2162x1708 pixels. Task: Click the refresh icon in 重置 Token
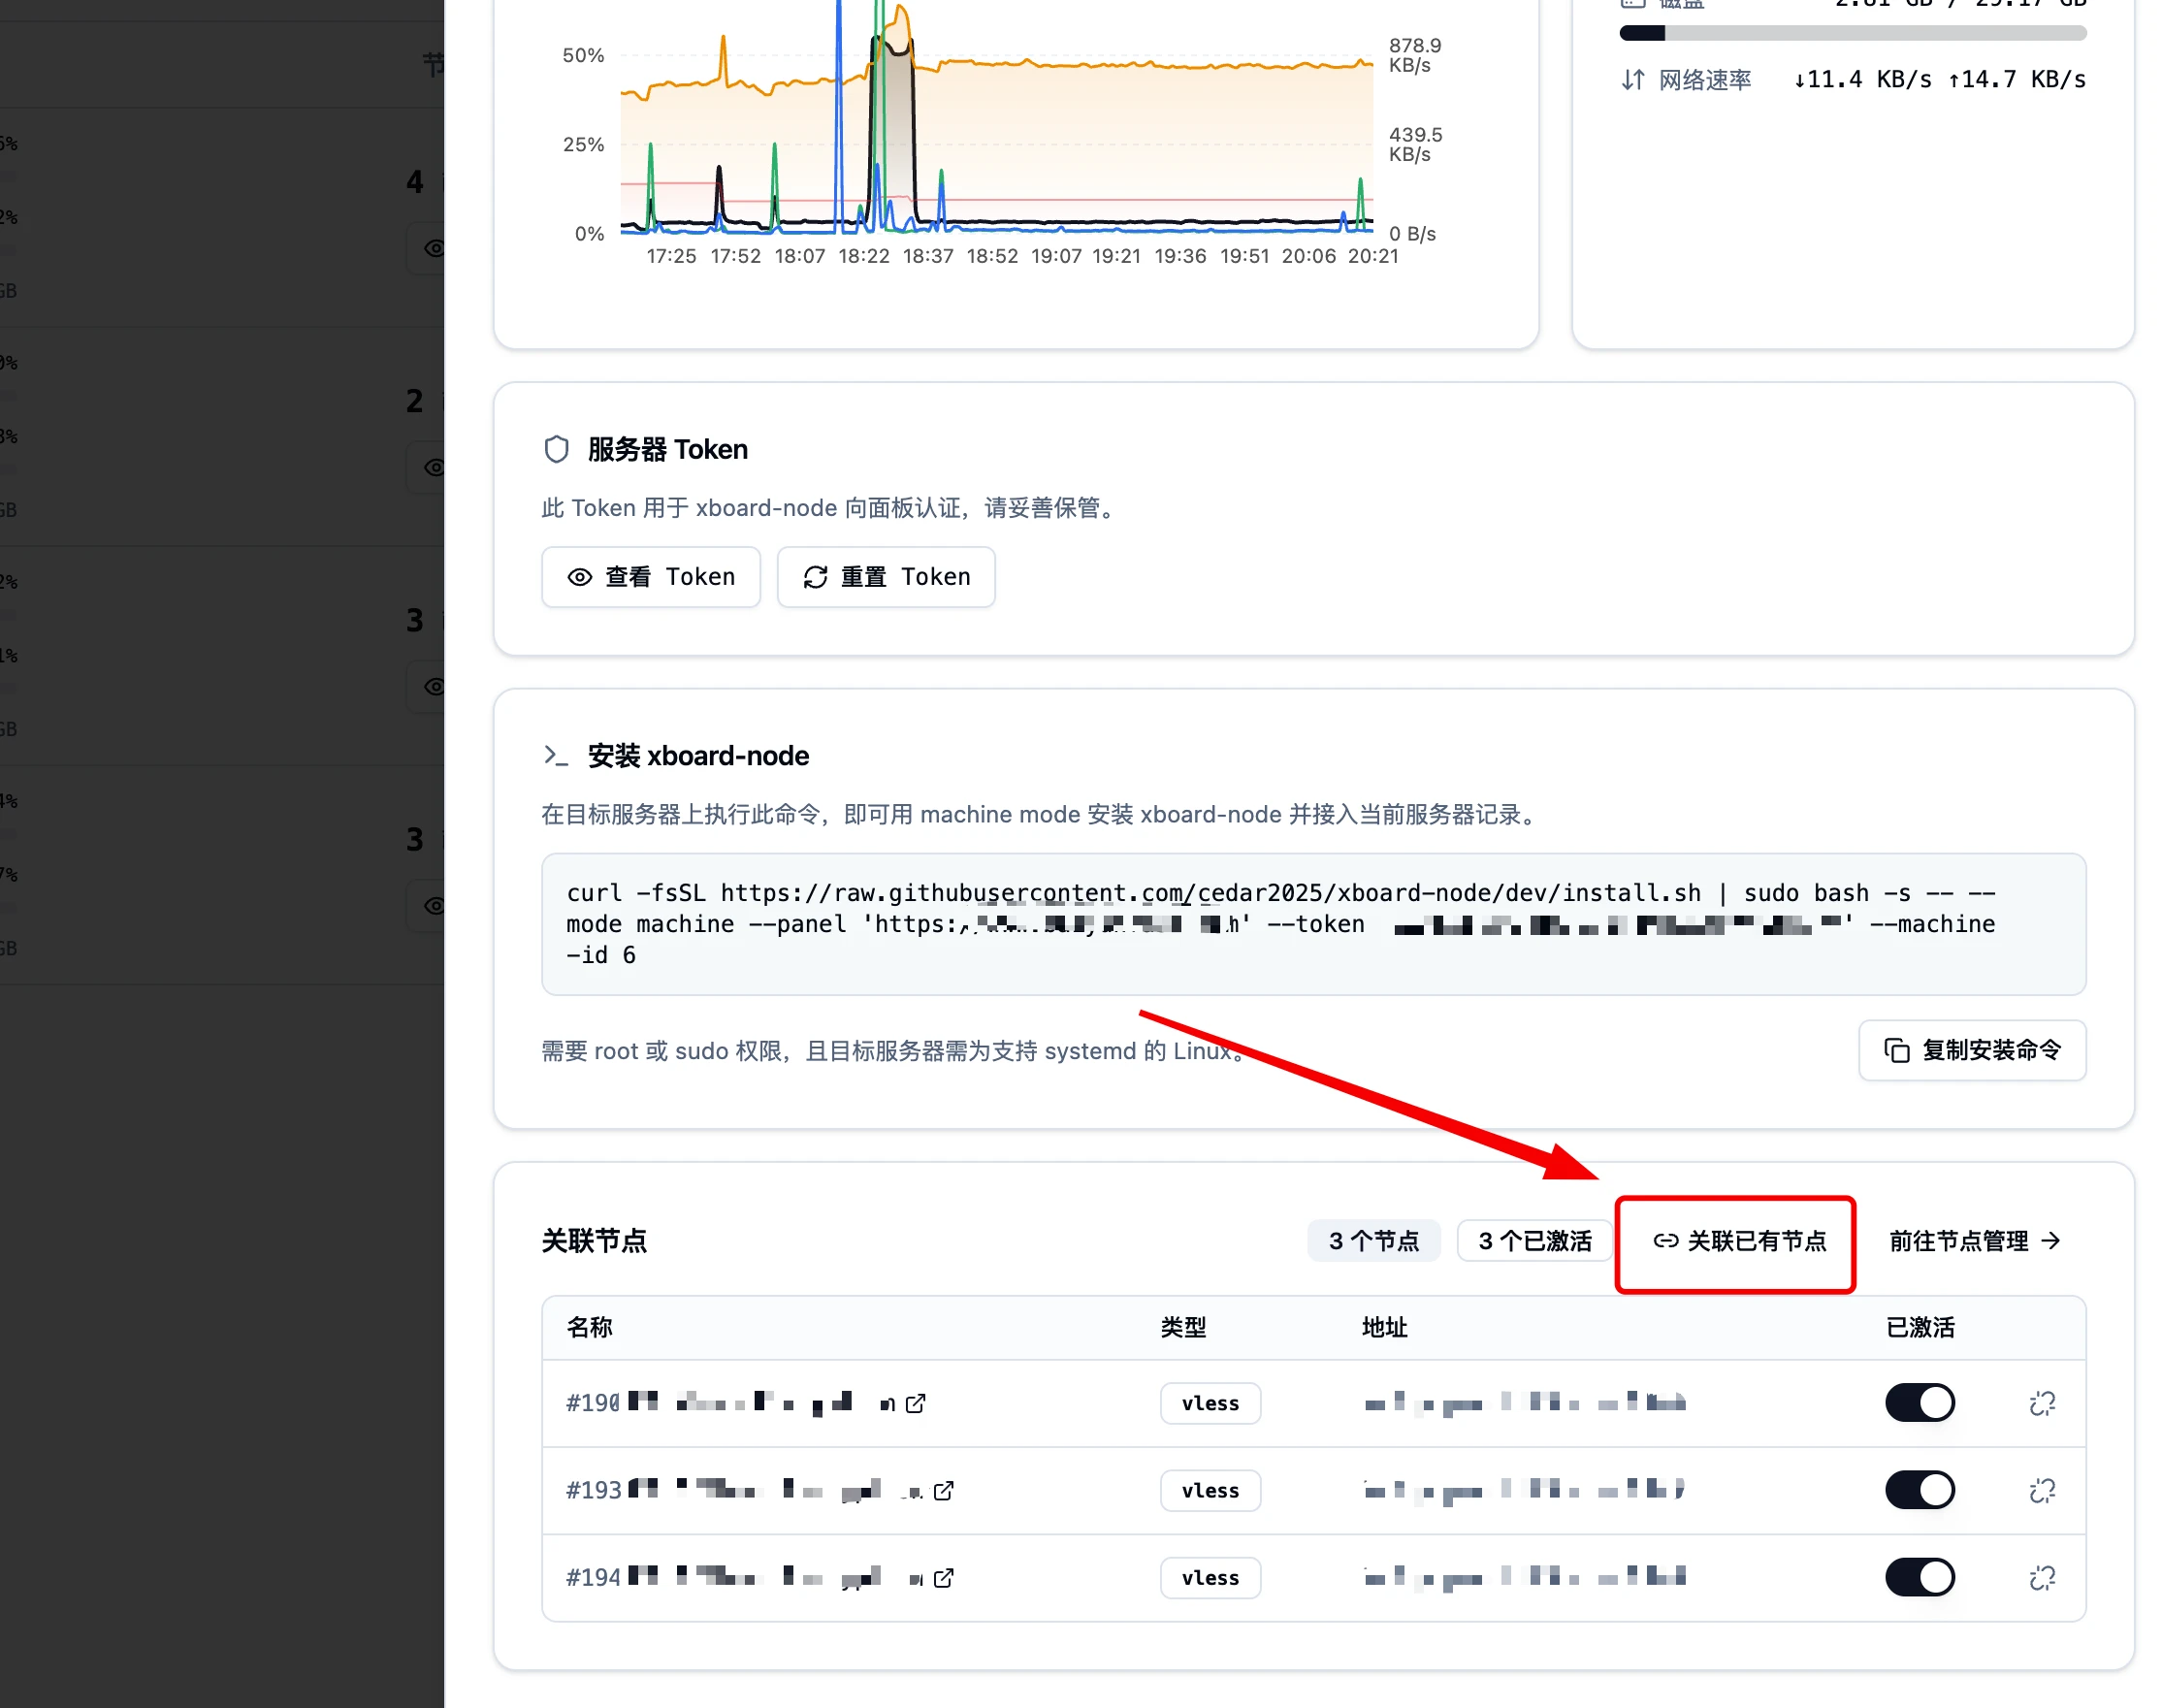coord(815,577)
